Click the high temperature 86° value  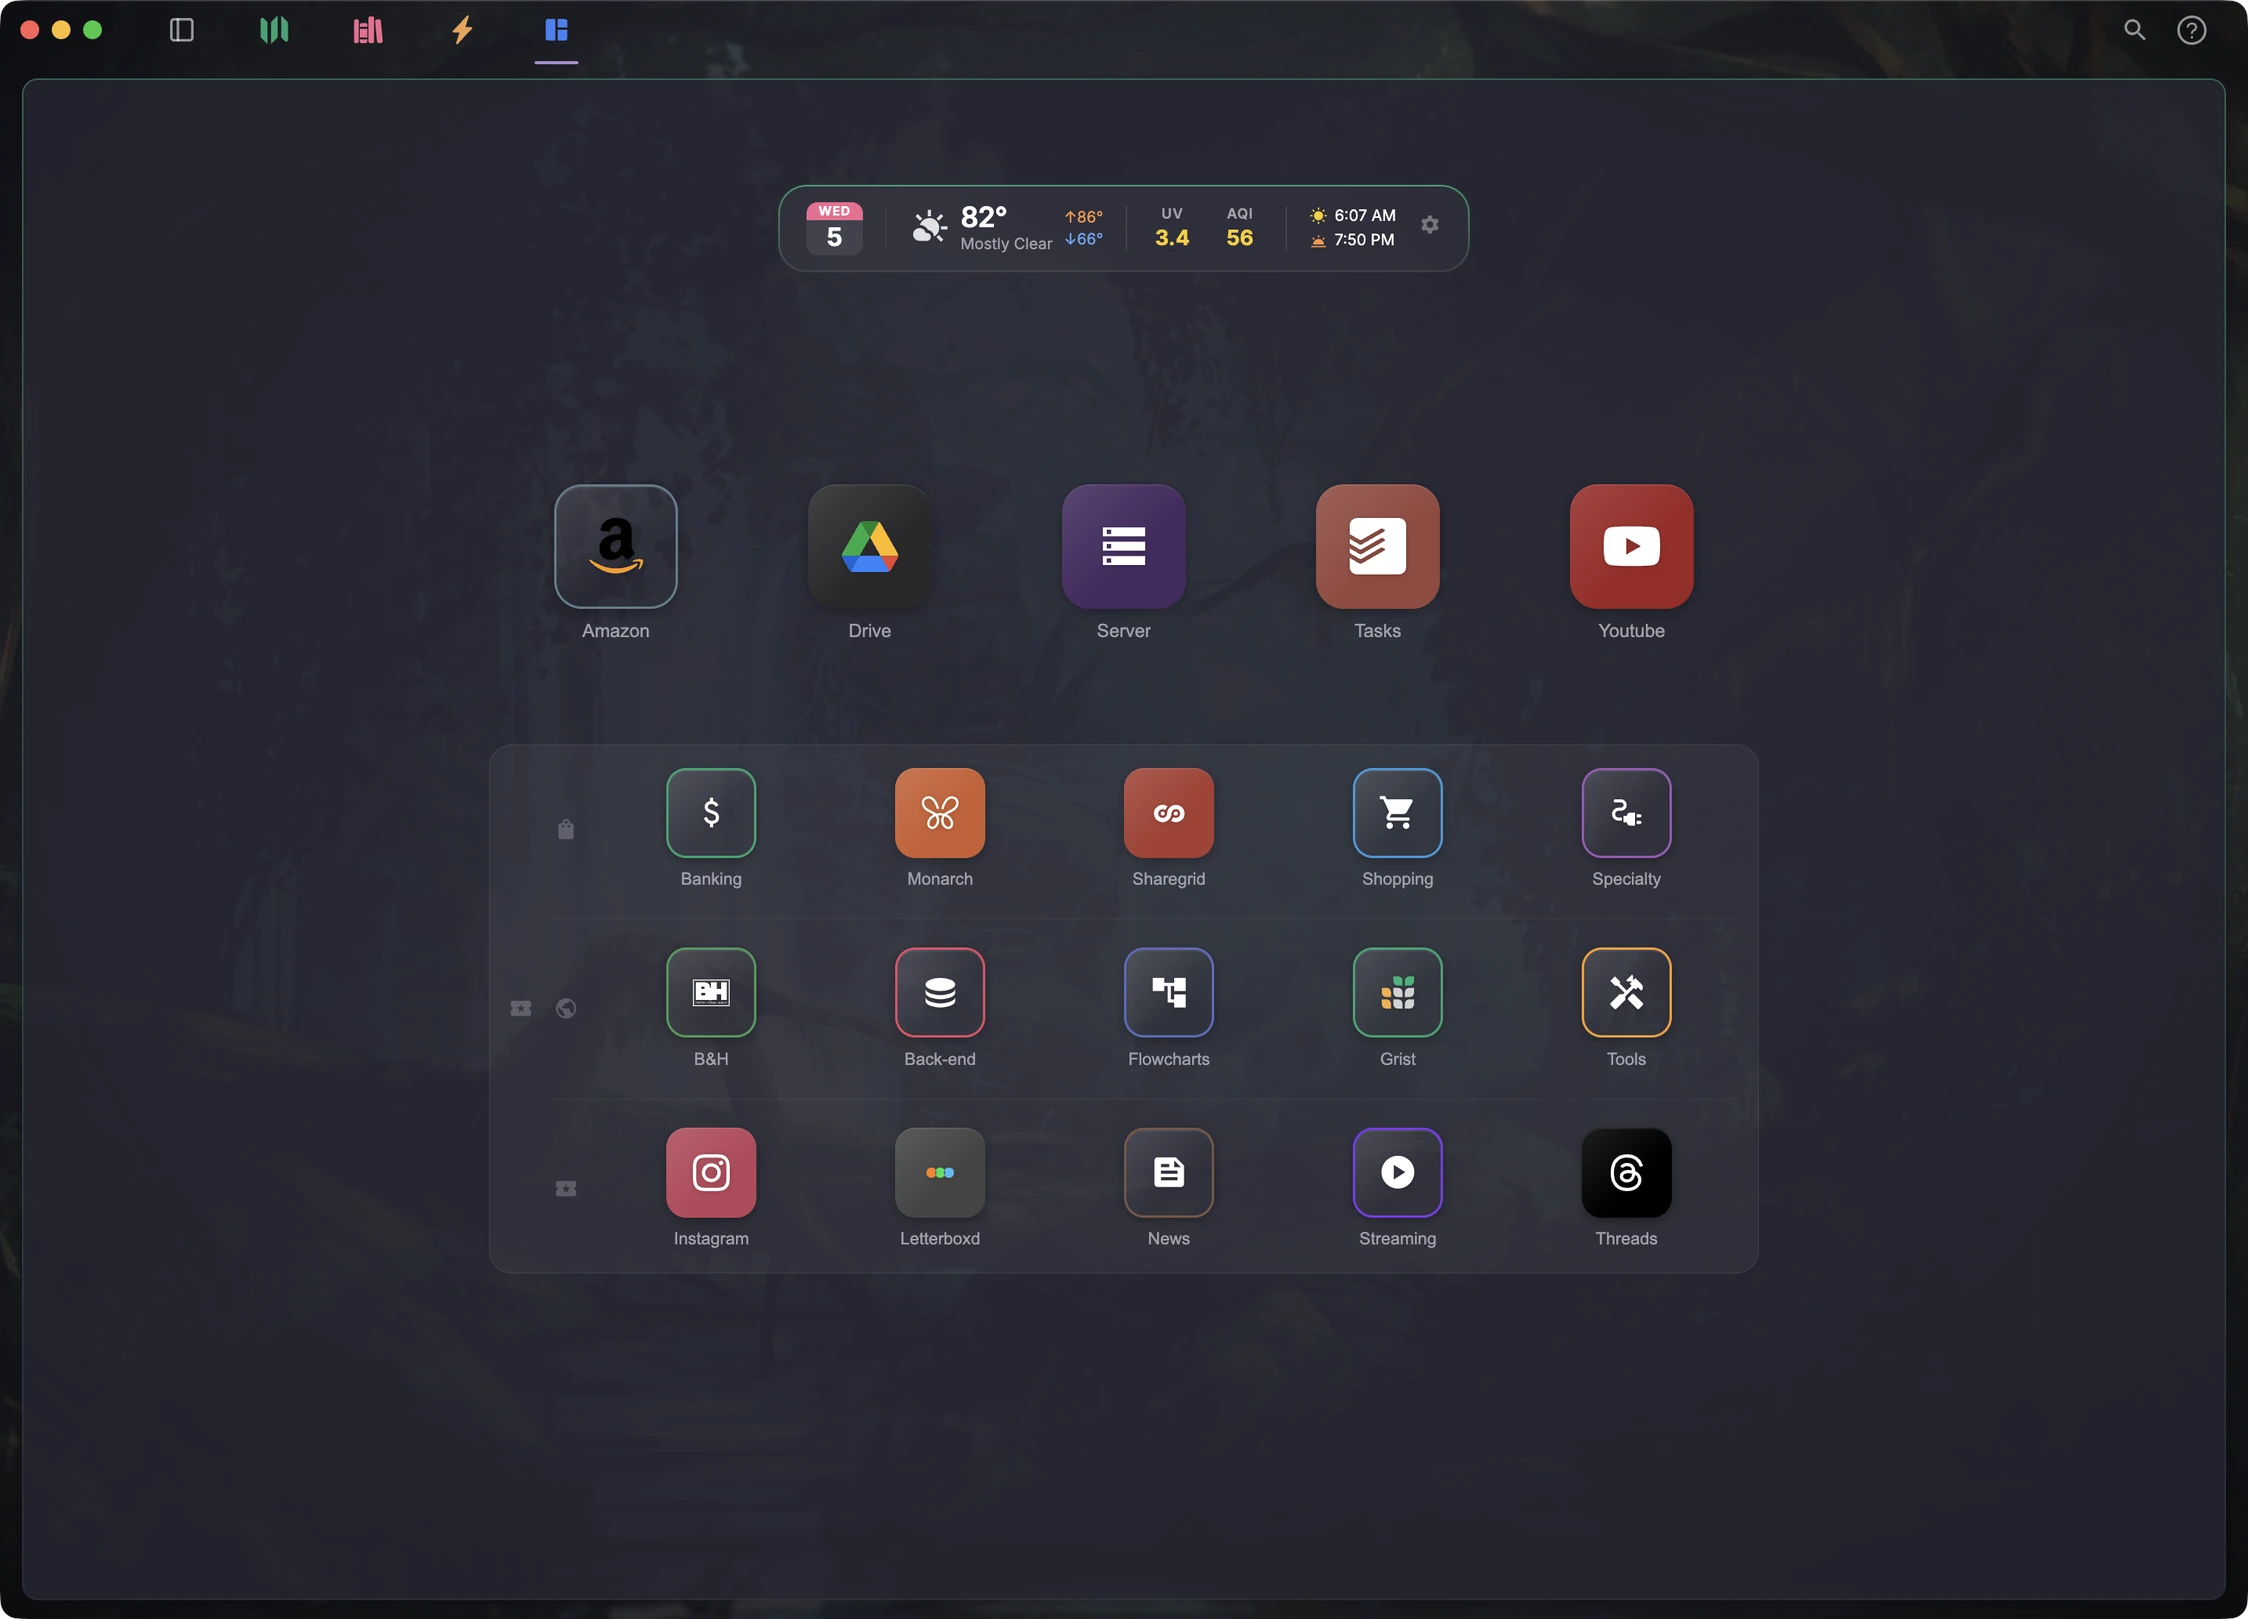[1084, 216]
